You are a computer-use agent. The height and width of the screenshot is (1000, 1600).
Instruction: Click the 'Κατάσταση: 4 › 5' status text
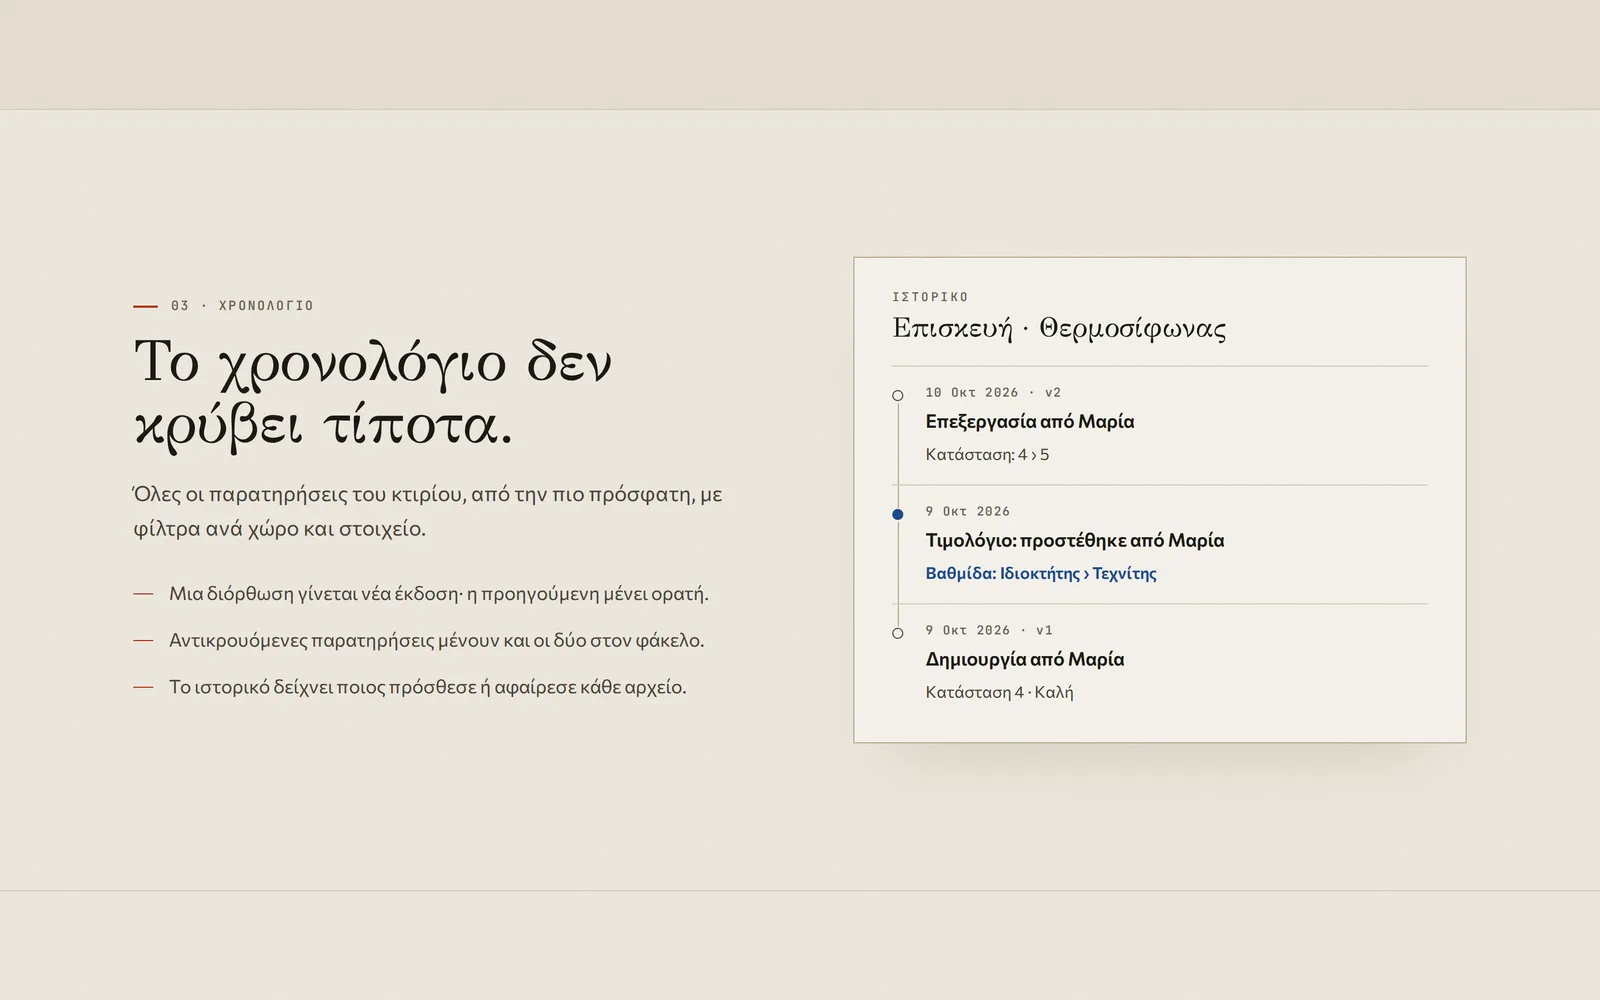(x=987, y=455)
